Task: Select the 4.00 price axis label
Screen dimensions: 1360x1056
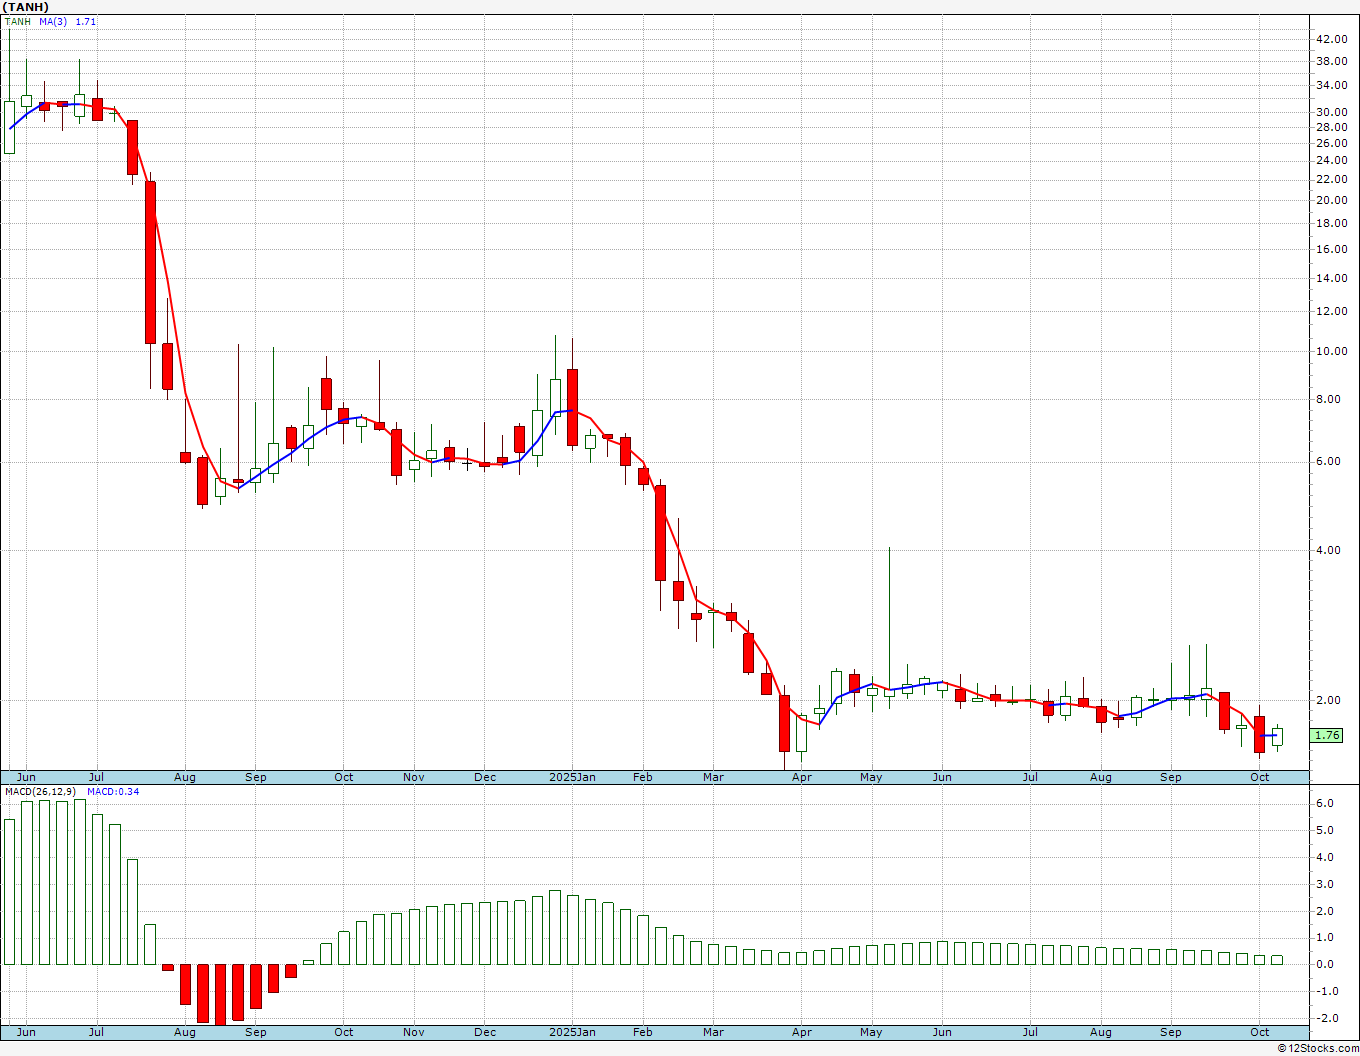Action: click(x=1328, y=549)
